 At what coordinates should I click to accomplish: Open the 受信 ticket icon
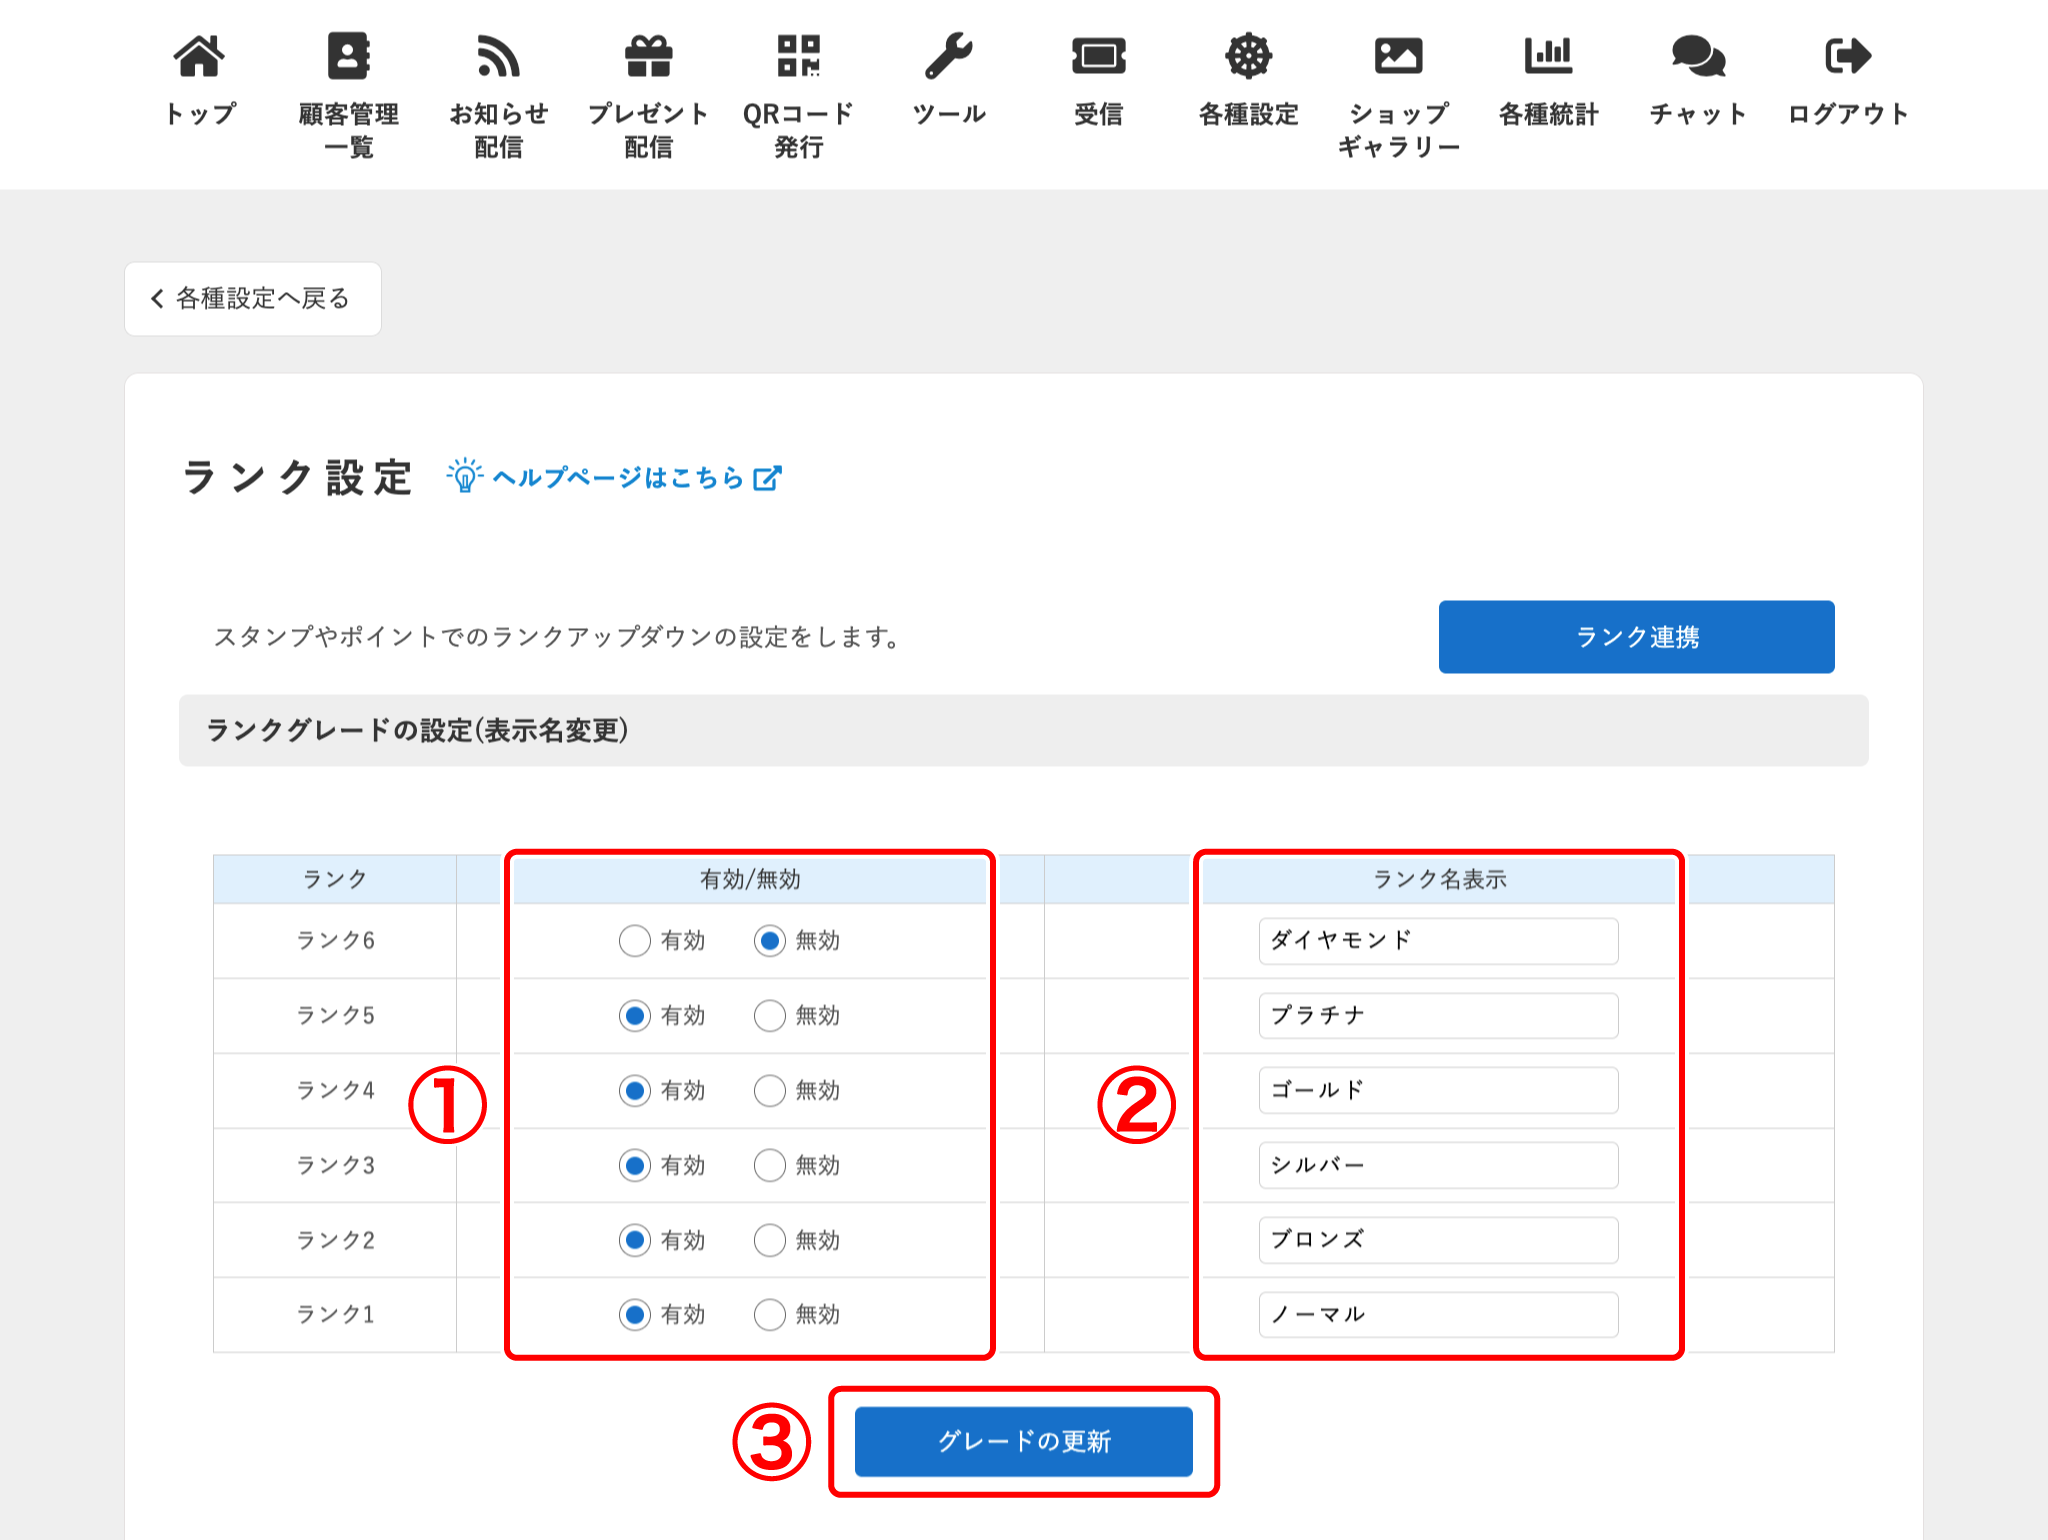[1098, 56]
